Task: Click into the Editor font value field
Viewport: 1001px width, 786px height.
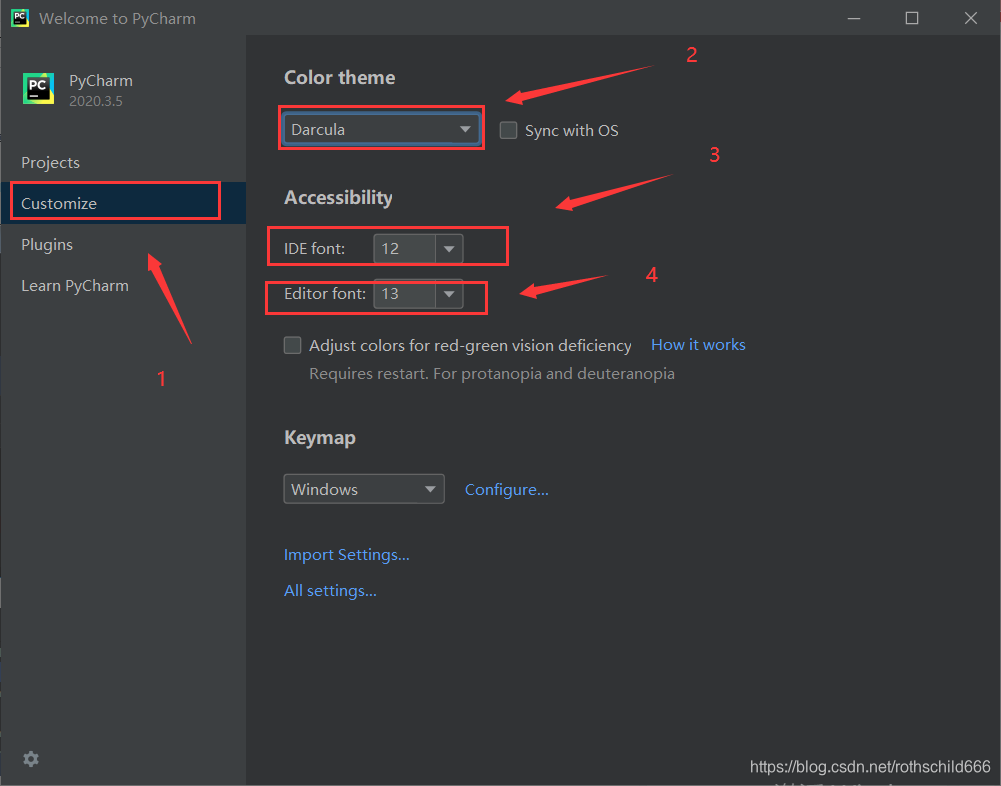Action: pyautogui.click(x=405, y=294)
